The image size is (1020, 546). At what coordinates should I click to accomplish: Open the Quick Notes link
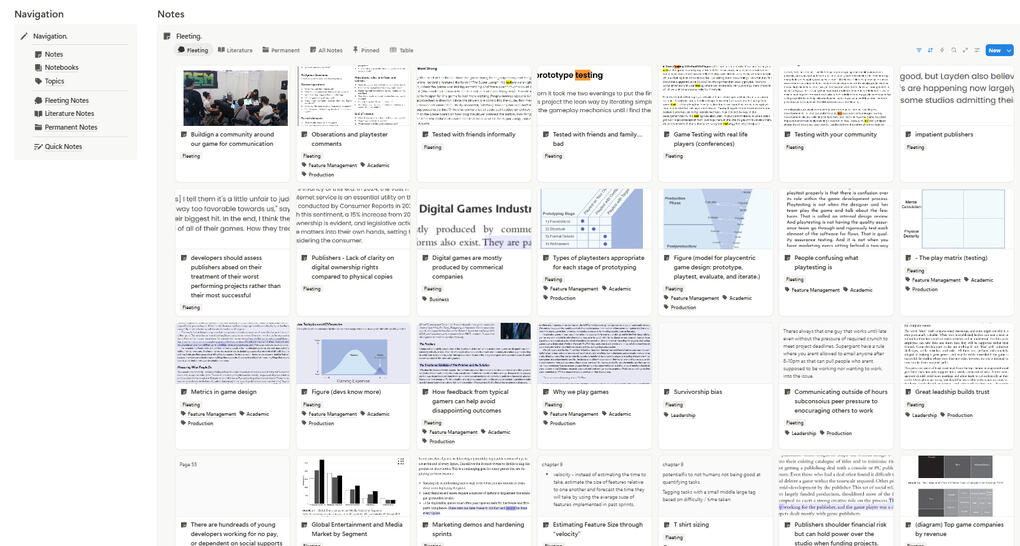click(x=63, y=147)
